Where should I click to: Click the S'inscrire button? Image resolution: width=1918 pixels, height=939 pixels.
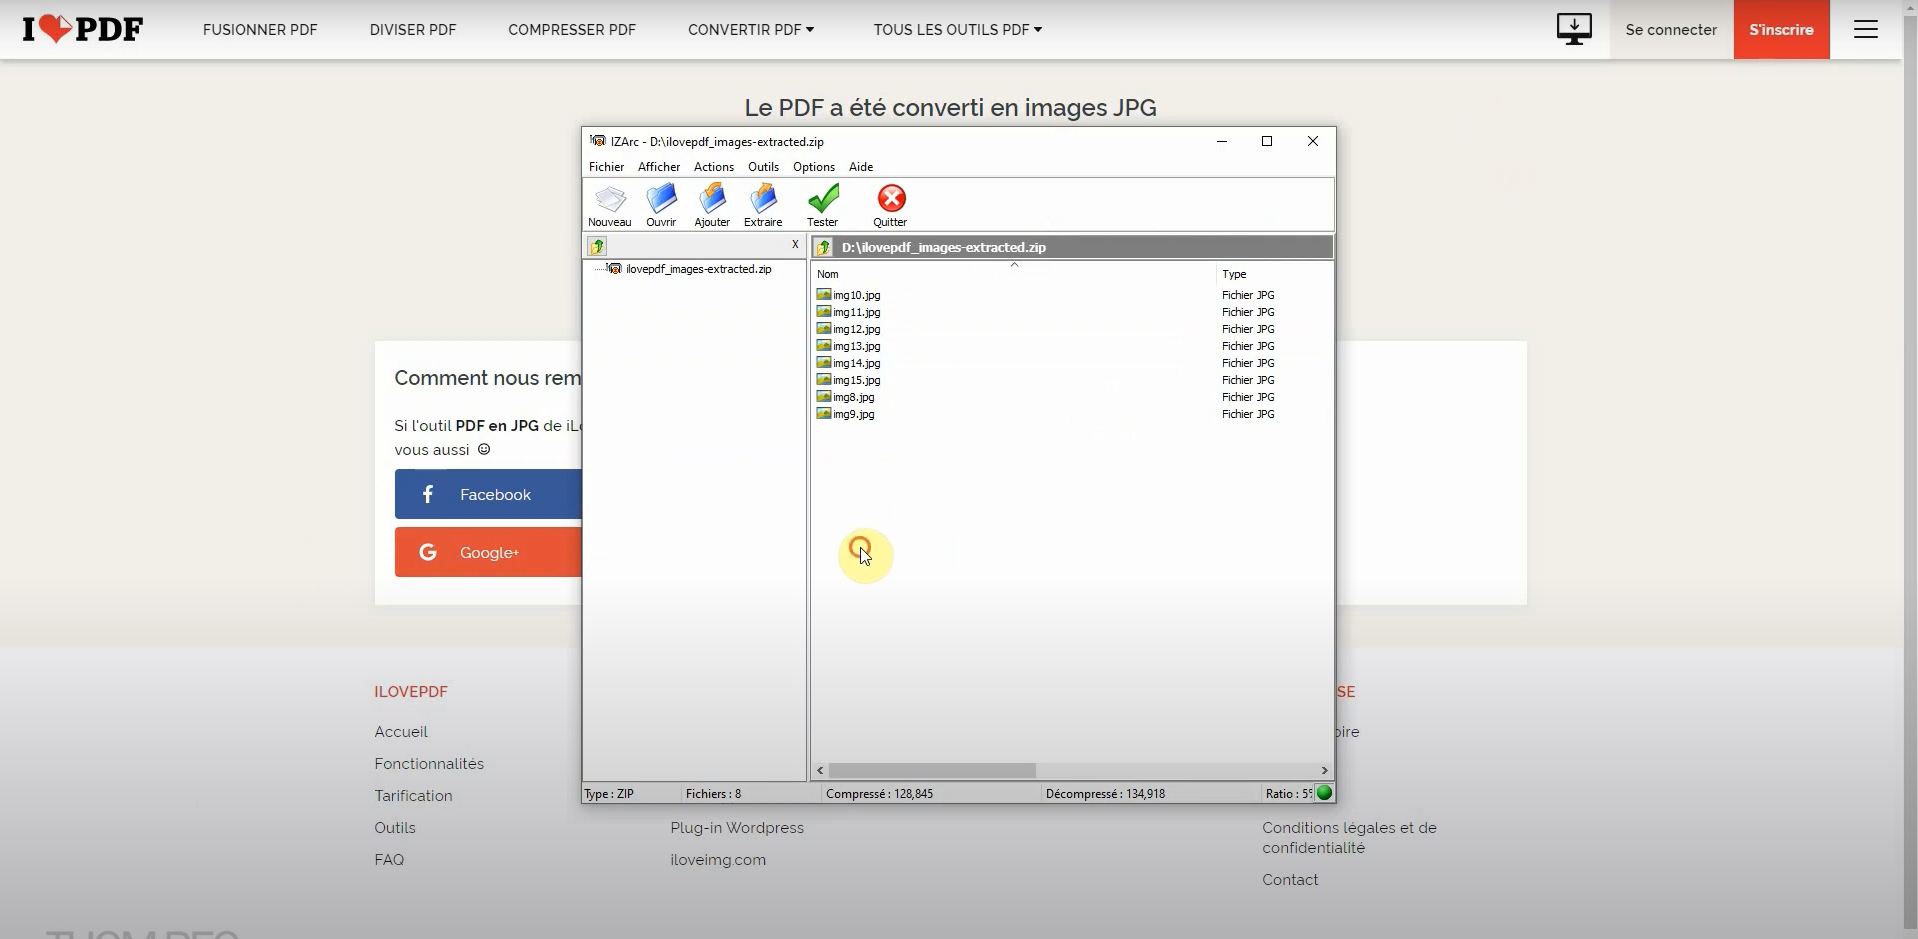coord(1781,30)
